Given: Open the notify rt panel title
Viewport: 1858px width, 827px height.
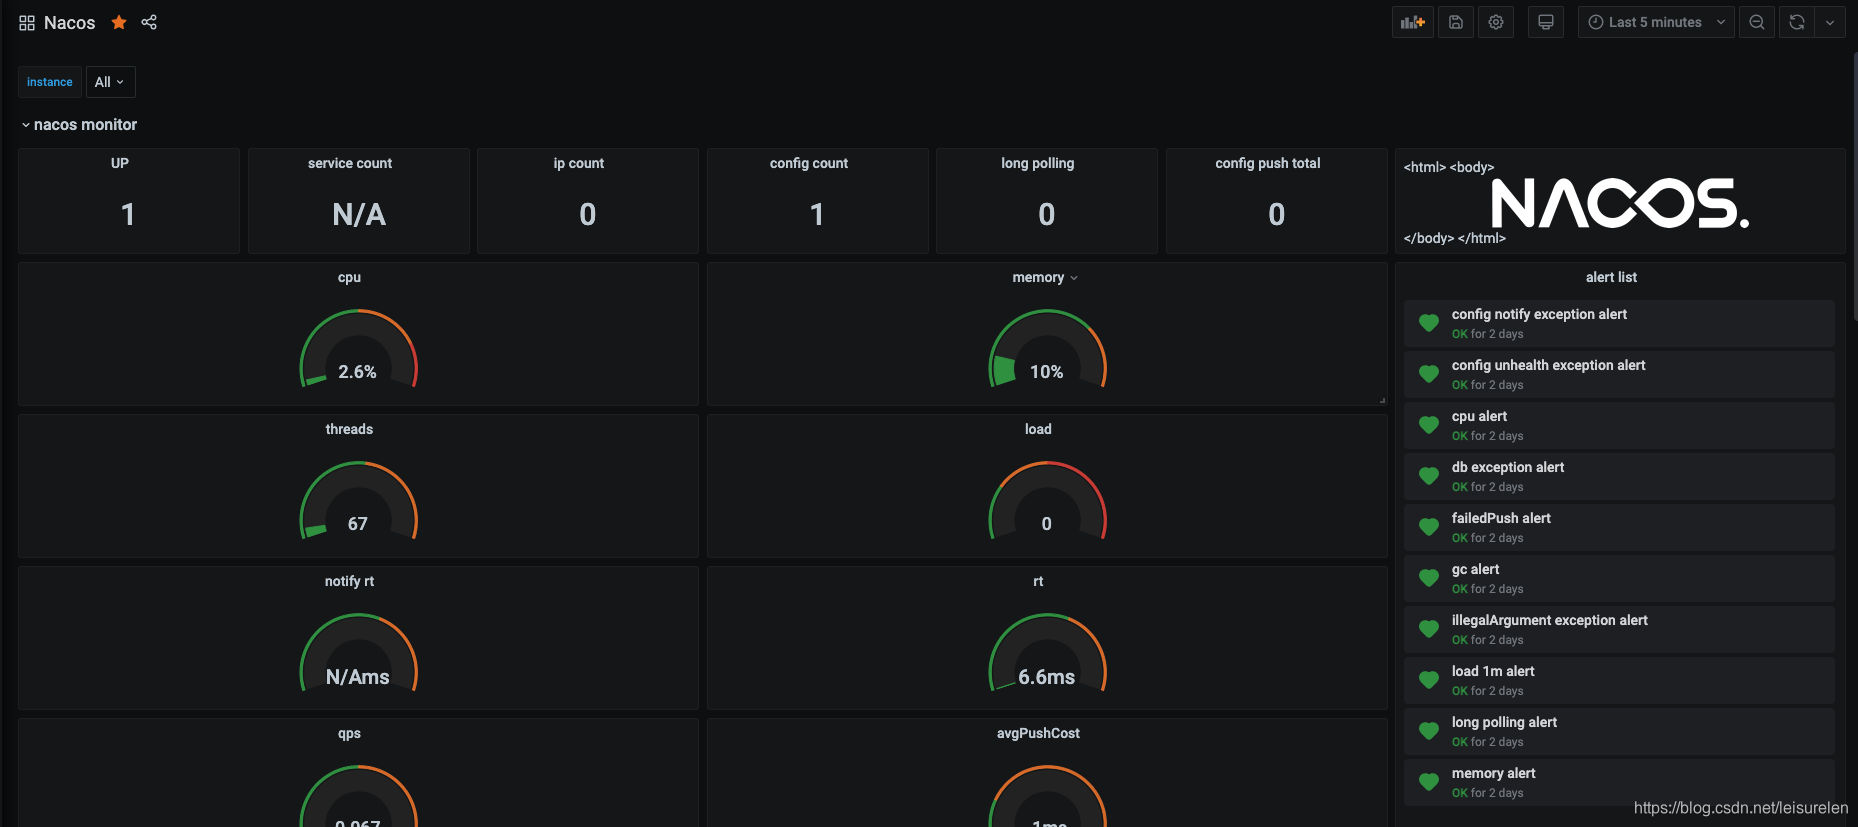Looking at the screenshot, I should coord(349,581).
